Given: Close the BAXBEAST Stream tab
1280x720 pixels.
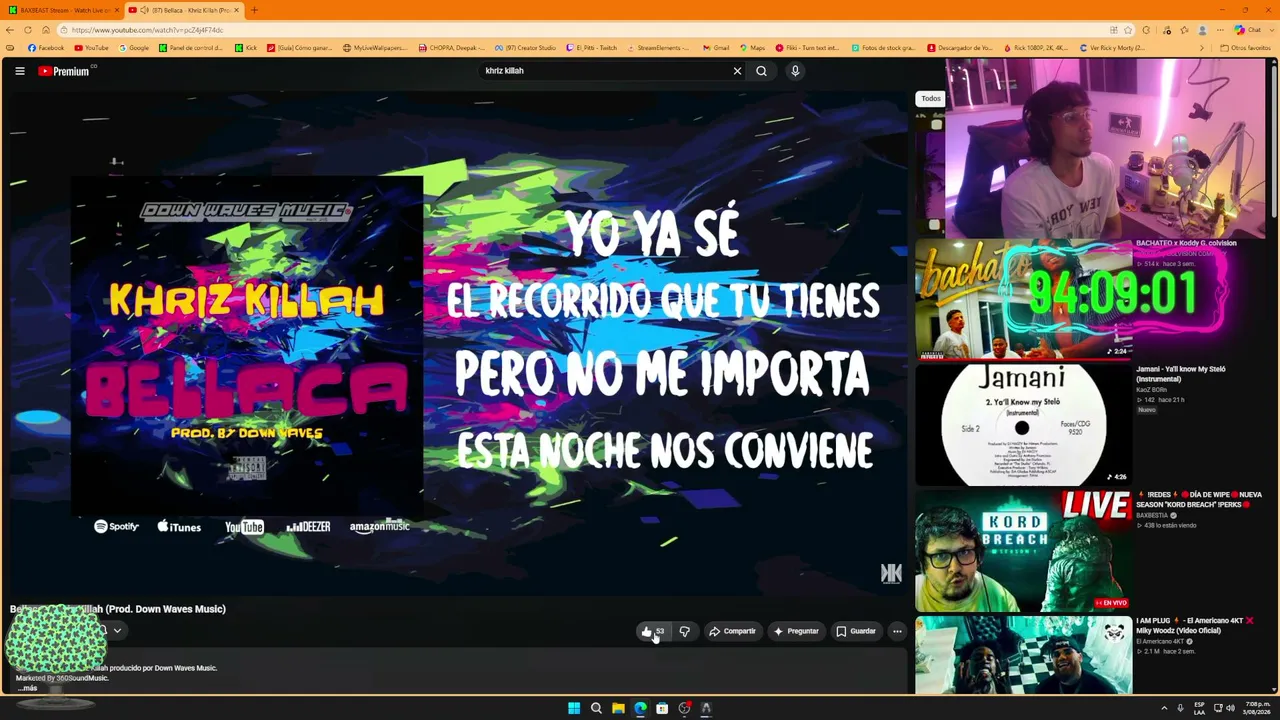Looking at the screenshot, I should pyautogui.click(x=116, y=10).
